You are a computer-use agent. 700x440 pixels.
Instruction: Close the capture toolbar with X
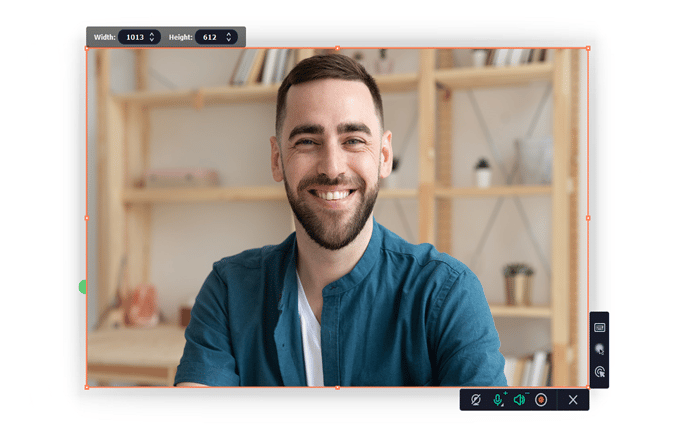tap(573, 400)
